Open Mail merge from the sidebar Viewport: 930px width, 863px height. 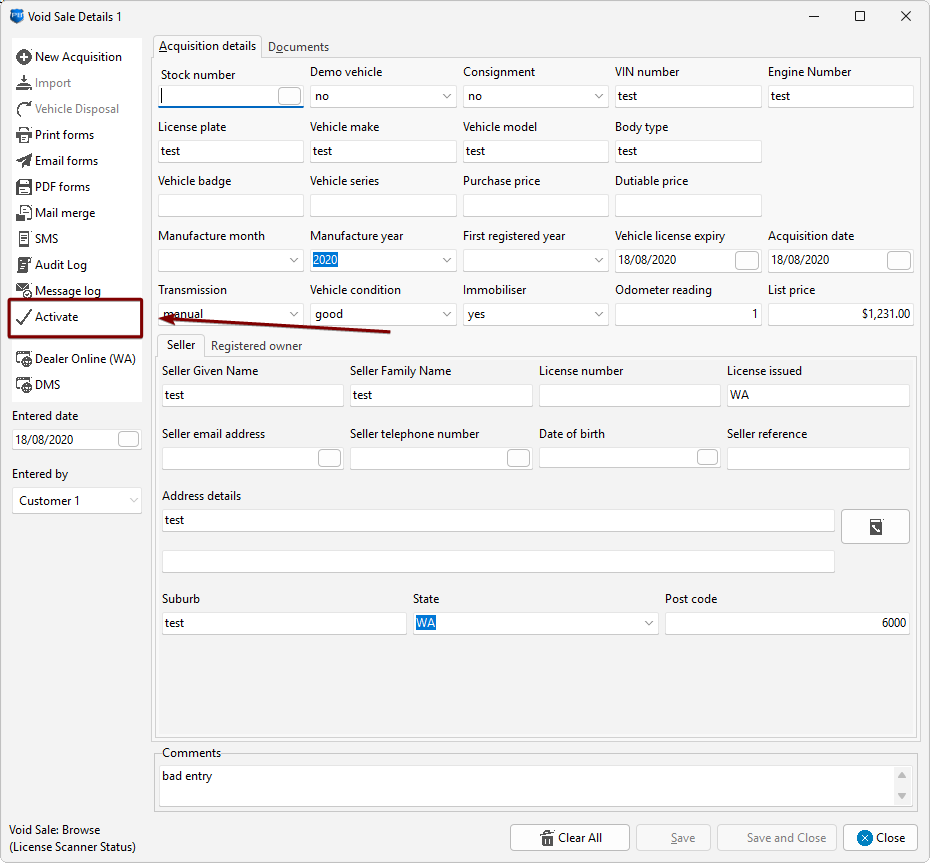point(66,213)
